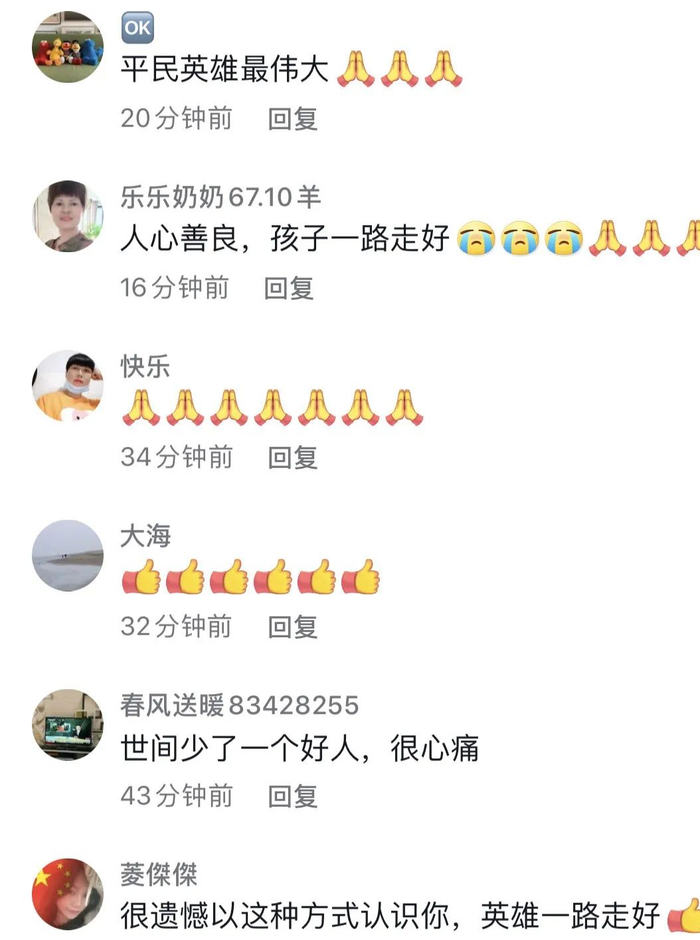The width and height of the screenshot is (700, 940).
Task: Click the first thumbs-up emoji in 大海's comment
Action: click(x=141, y=577)
